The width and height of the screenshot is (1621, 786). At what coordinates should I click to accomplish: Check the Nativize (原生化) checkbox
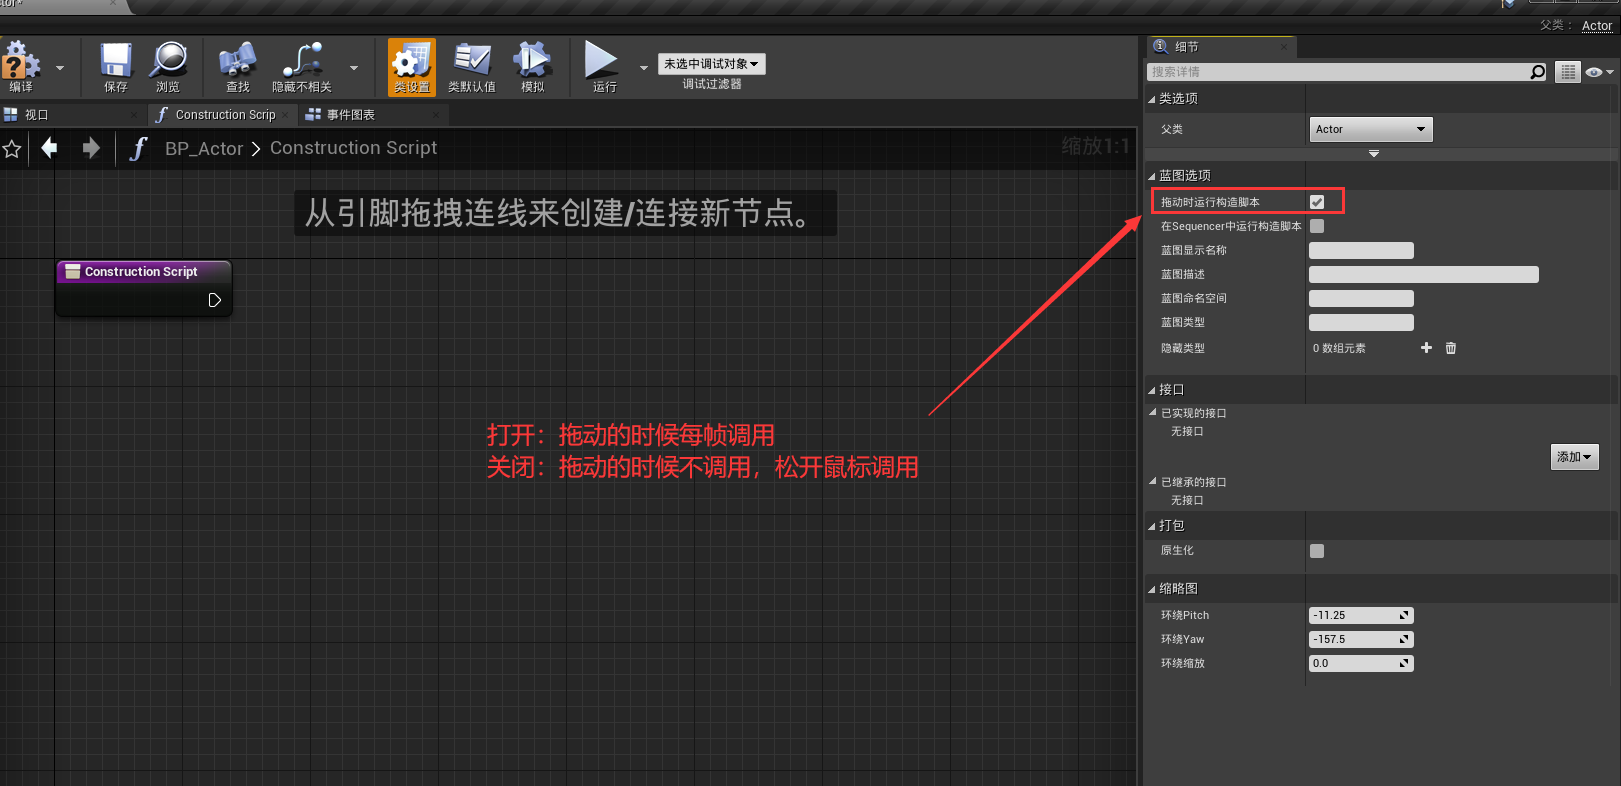(1317, 551)
